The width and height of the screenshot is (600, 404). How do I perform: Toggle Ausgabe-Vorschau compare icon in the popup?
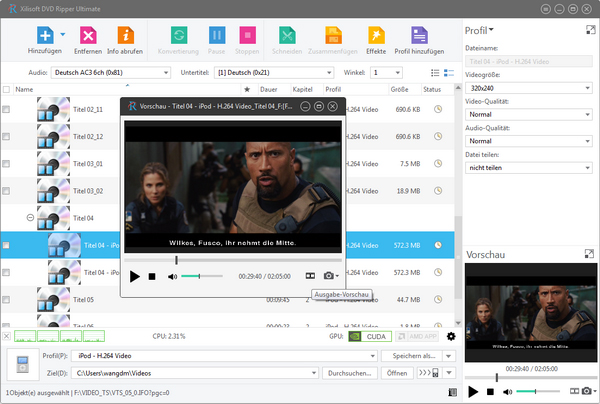pyautogui.click(x=310, y=276)
